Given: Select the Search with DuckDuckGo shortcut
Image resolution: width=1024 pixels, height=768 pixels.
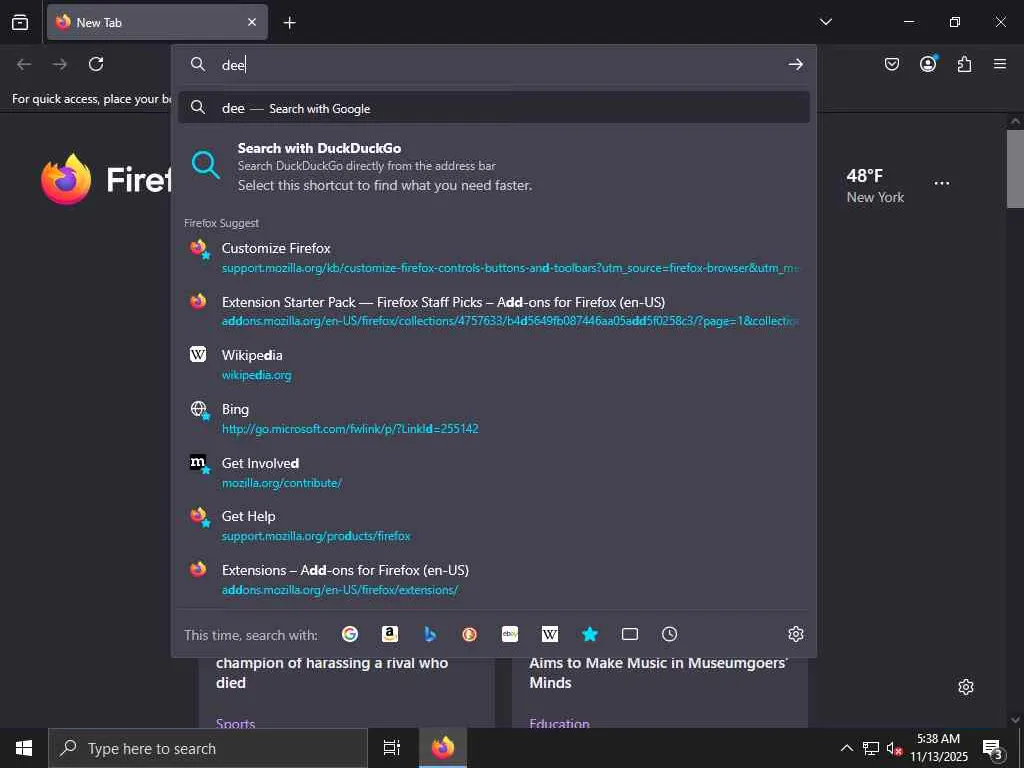Looking at the screenshot, I should click(x=494, y=166).
